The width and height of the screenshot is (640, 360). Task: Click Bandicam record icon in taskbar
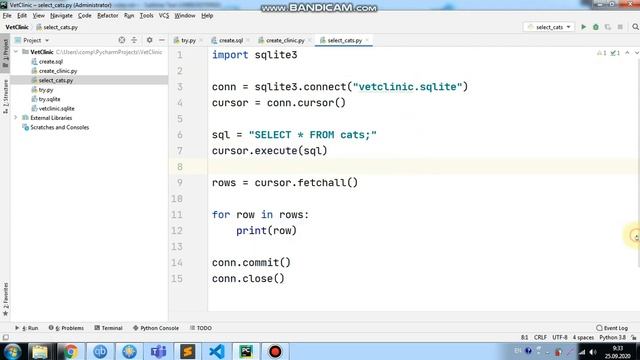[x=275, y=351]
